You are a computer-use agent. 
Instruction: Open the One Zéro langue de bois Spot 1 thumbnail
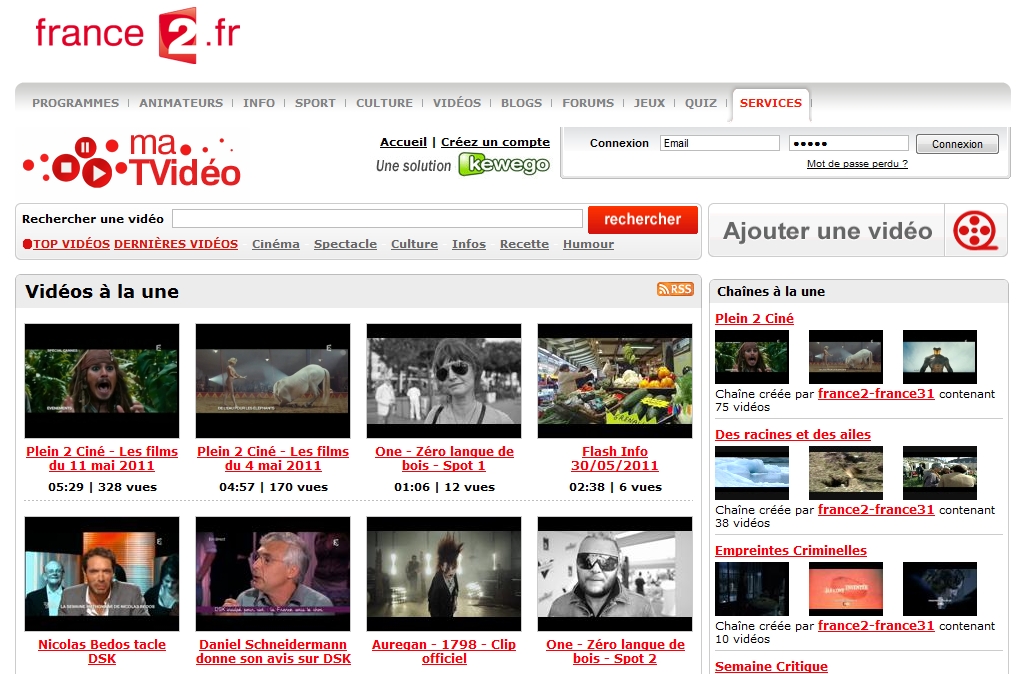pyautogui.click(x=444, y=381)
